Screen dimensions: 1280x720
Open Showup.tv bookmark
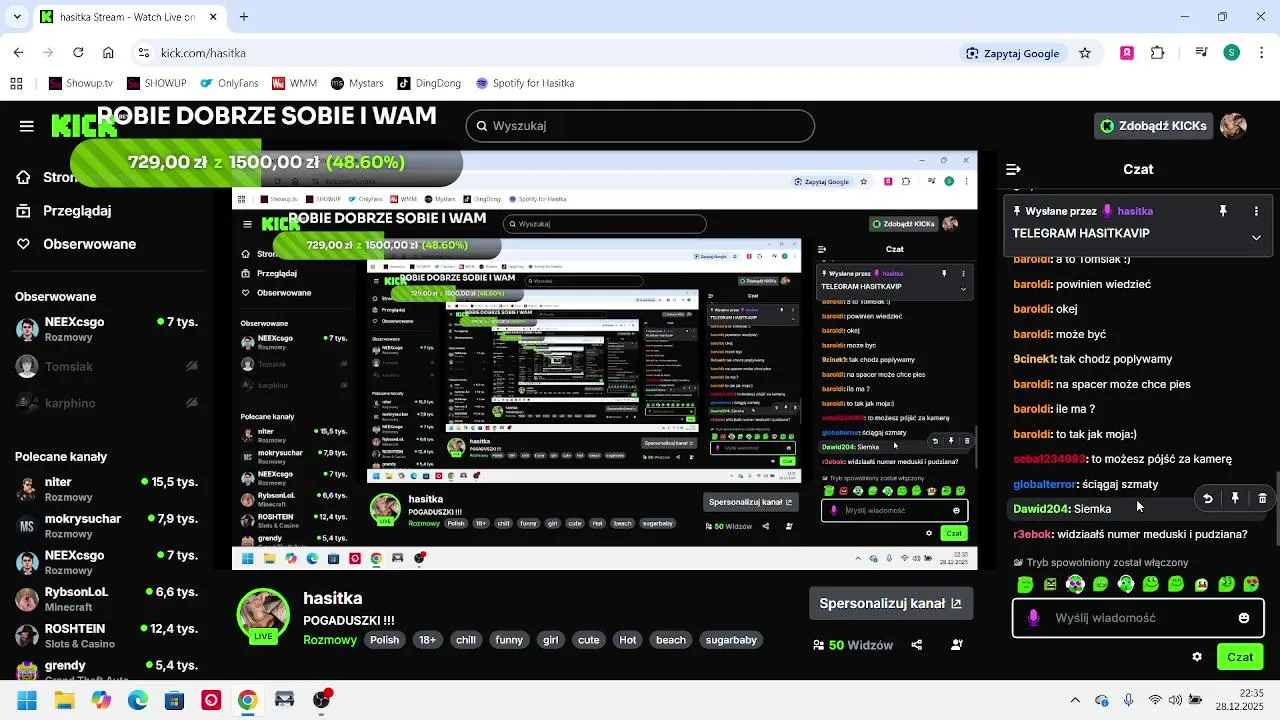coord(81,83)
